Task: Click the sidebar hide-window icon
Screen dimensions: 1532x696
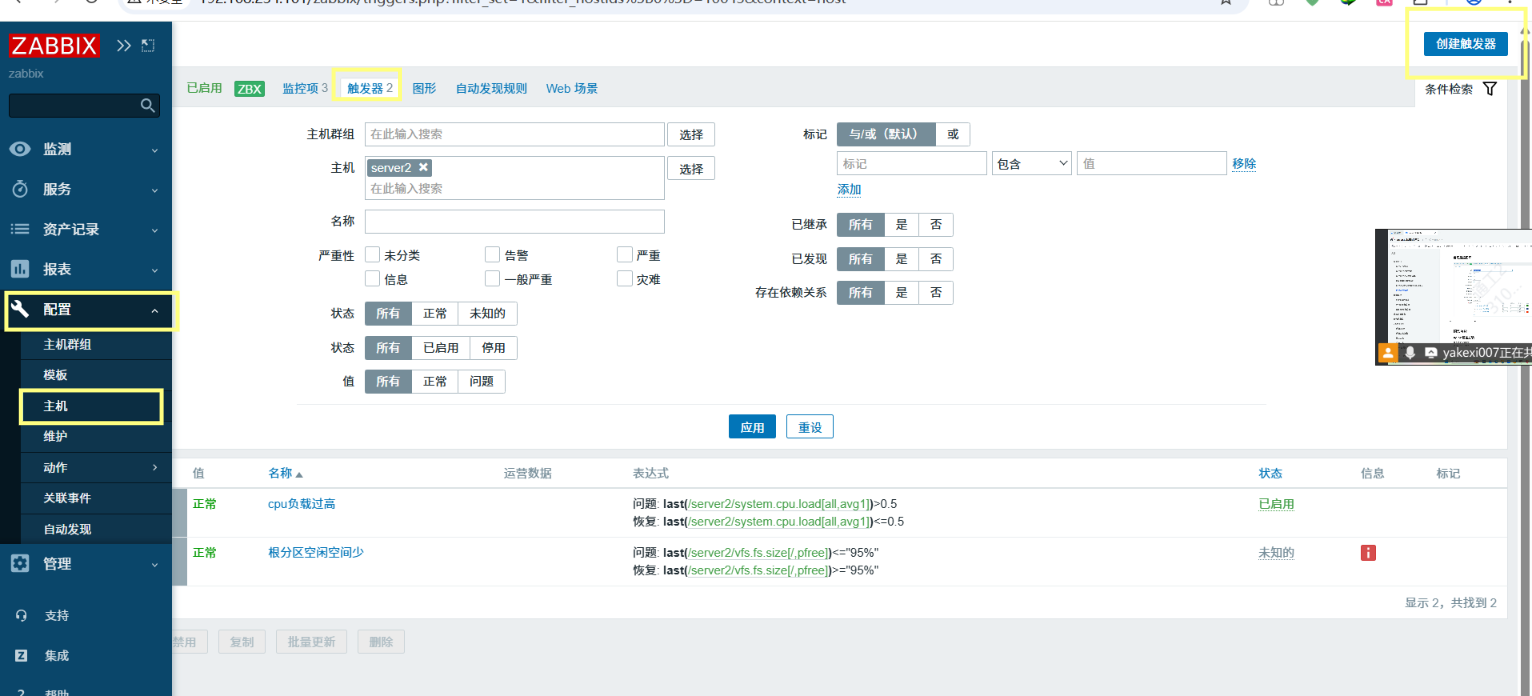Action: (148, 46)
